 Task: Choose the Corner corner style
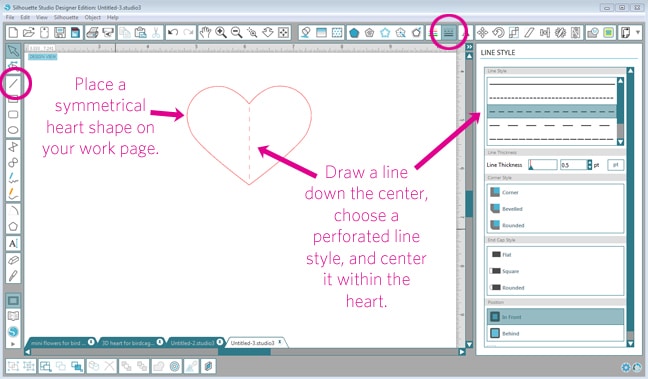tap(555, 192)
